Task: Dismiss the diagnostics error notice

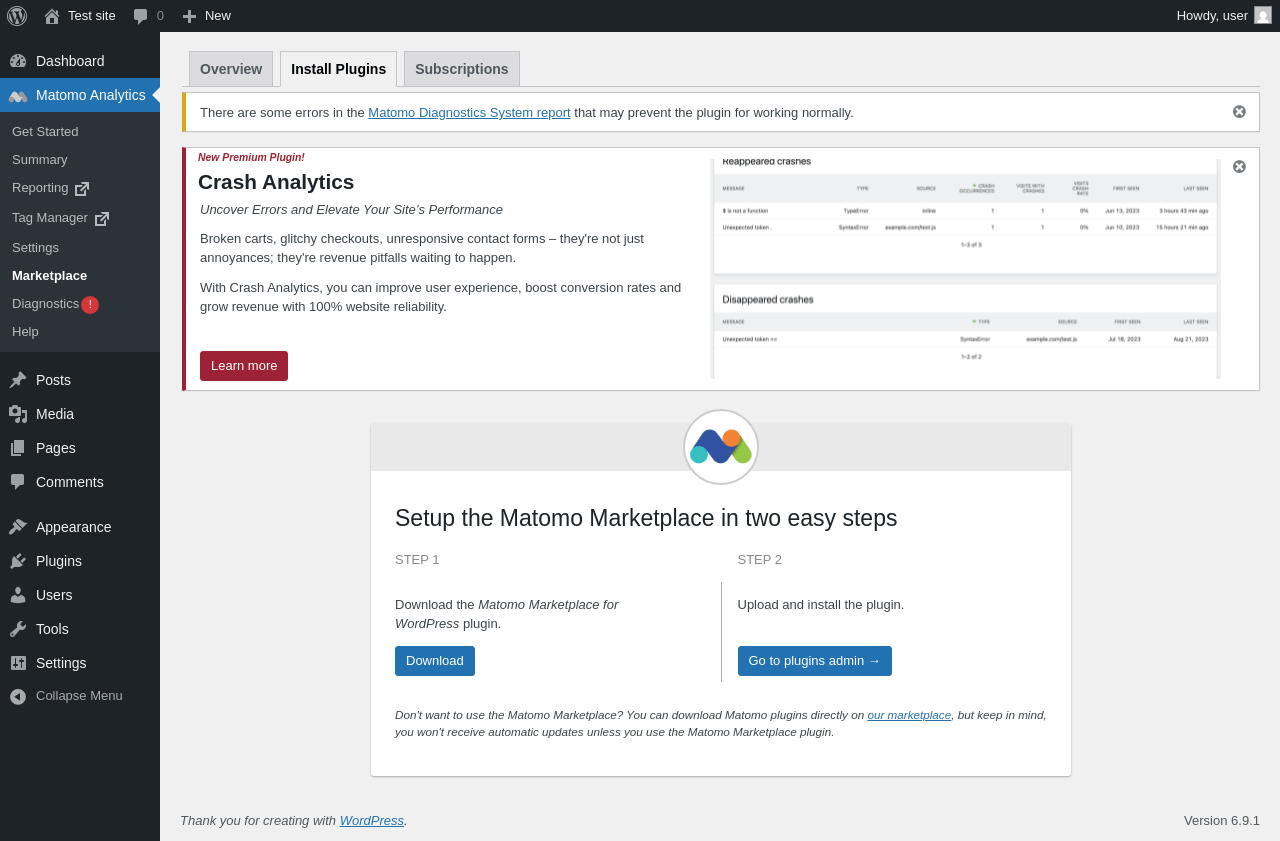Action: point(1239,112)
